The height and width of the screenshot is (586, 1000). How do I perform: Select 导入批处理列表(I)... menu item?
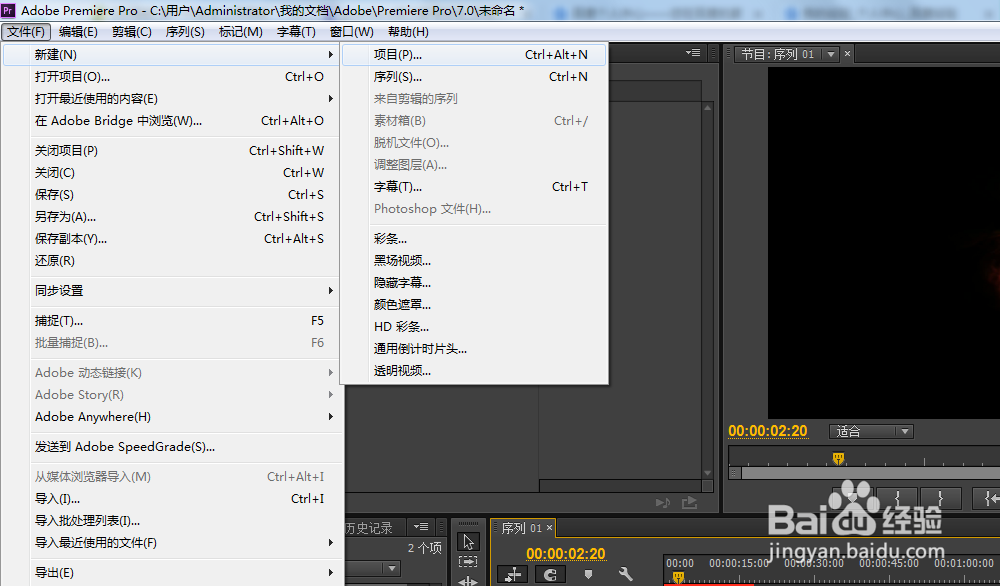171,521
